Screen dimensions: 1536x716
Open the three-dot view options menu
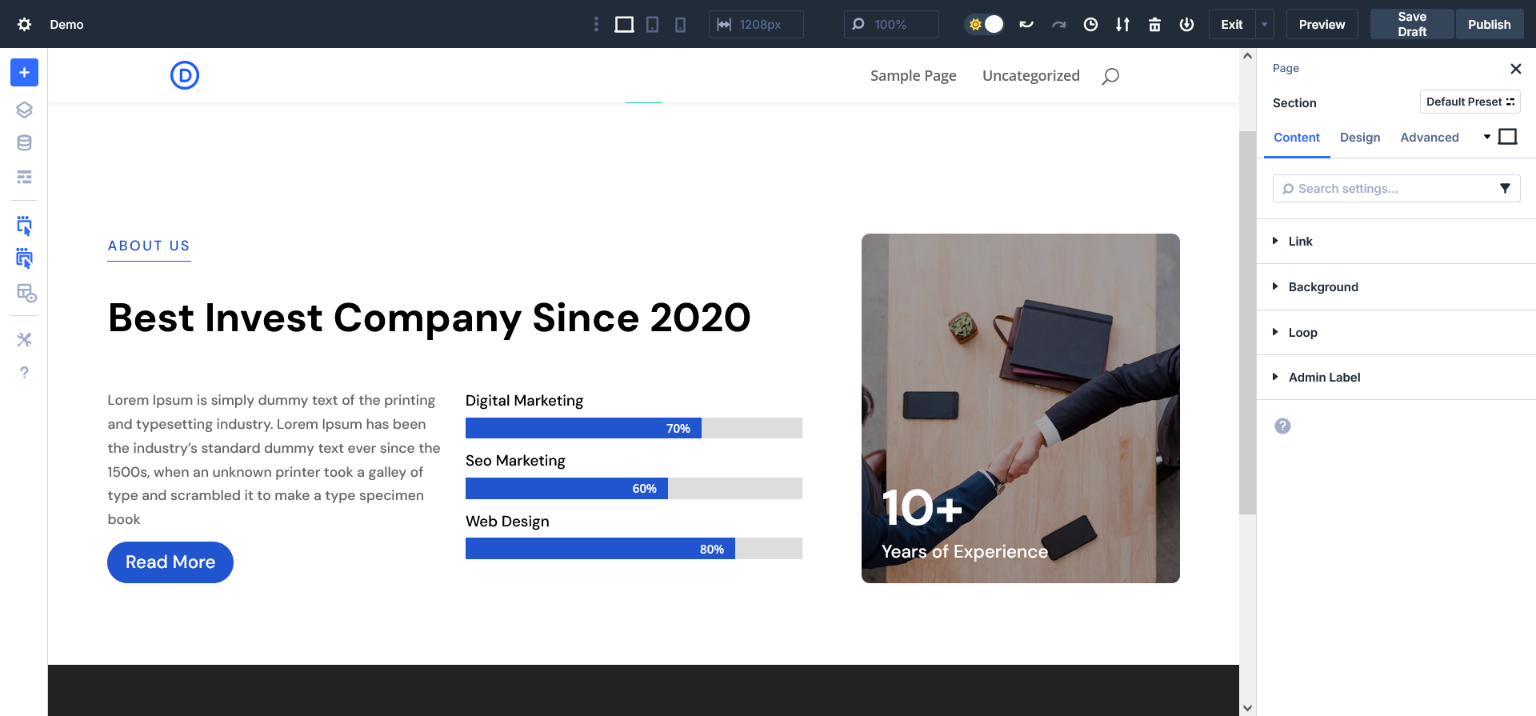click(596, 24)
